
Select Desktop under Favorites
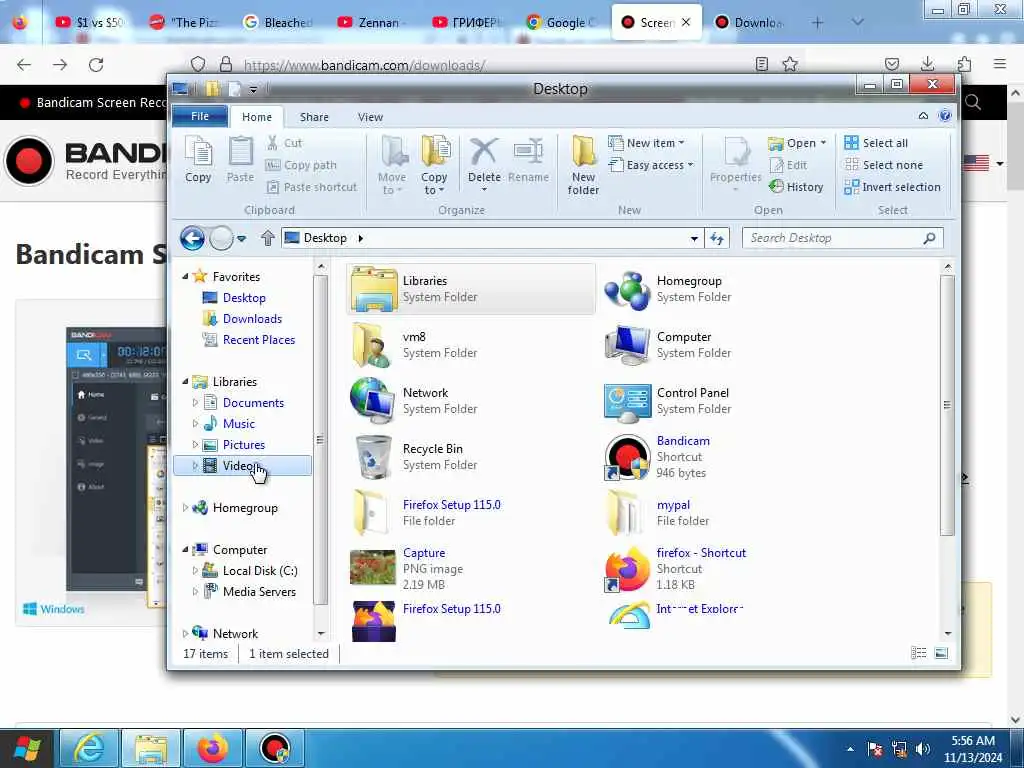tap(244, 298)
